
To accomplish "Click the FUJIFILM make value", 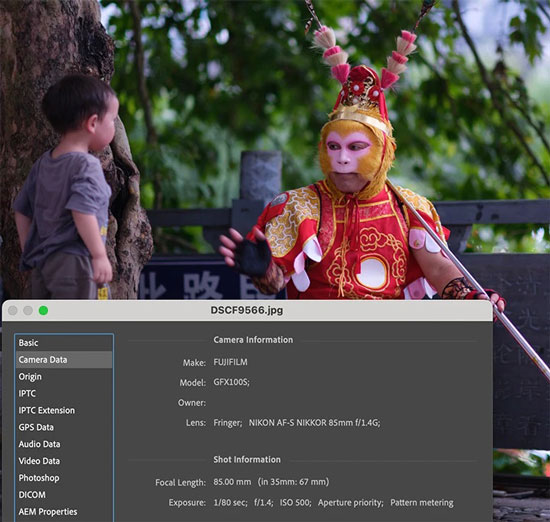I will tap(230, 362).
